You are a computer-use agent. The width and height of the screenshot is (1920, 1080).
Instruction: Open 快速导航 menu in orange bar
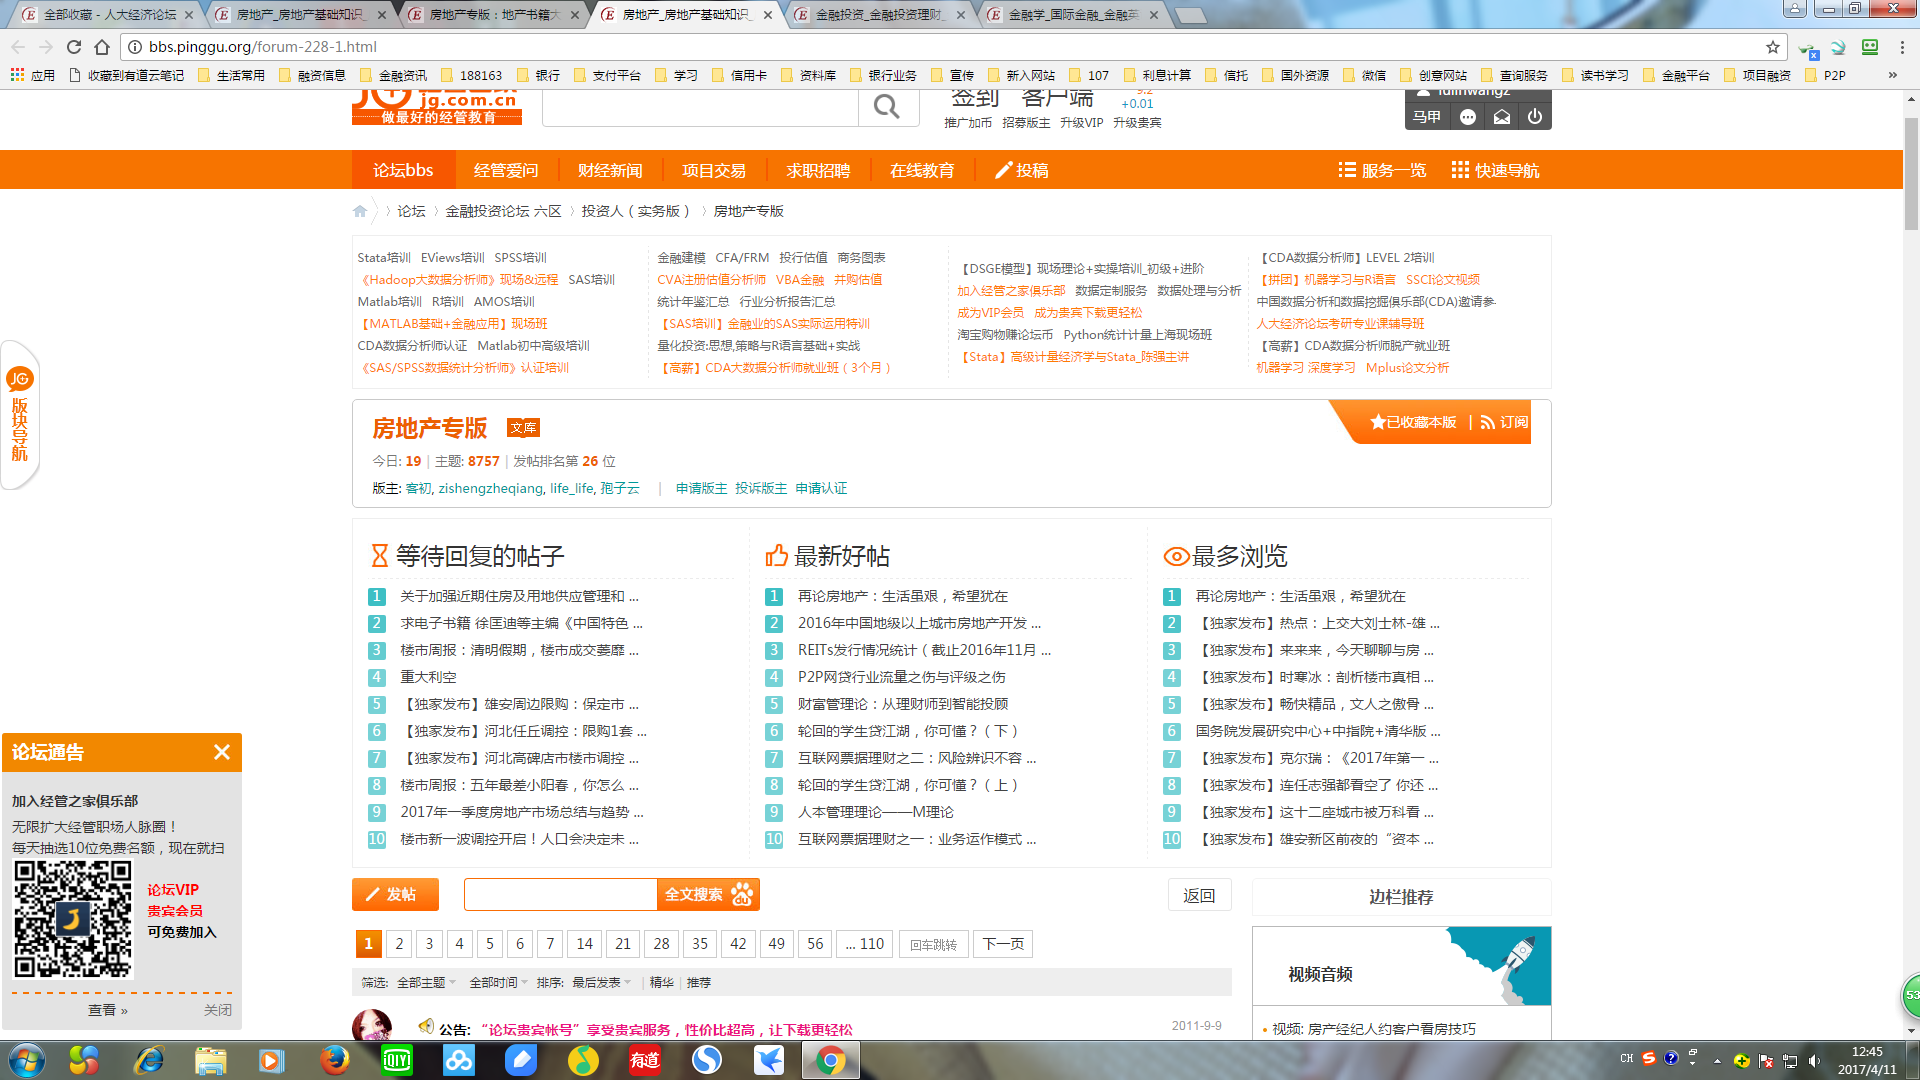click(x=1495, y=170)
